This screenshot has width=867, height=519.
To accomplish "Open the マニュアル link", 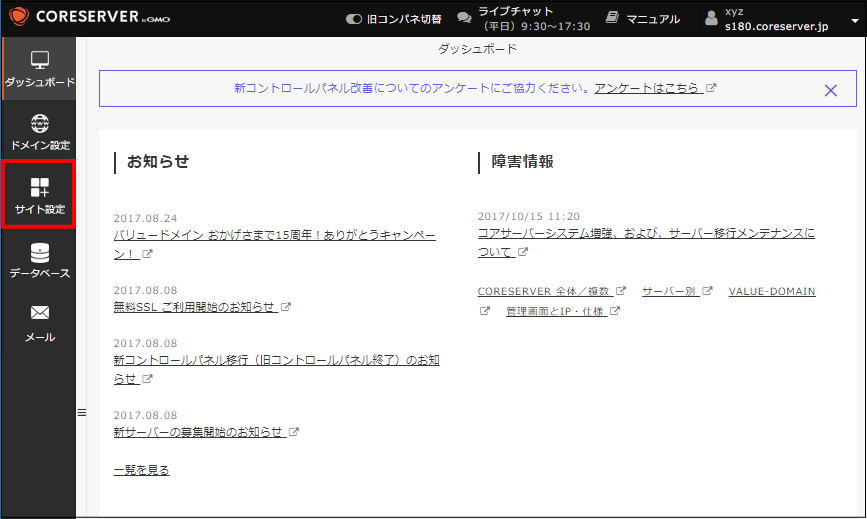I will pyautogui.click(x=652, y=19).
